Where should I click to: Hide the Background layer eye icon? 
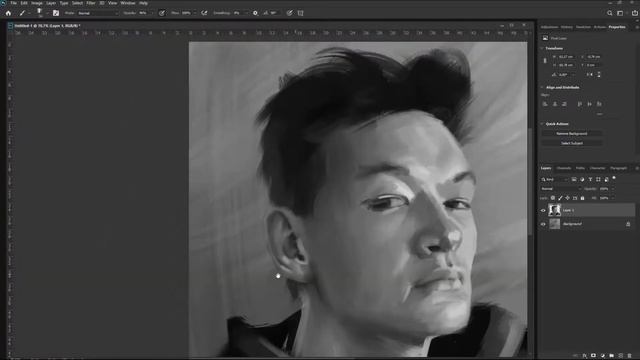tap(543, 224)
